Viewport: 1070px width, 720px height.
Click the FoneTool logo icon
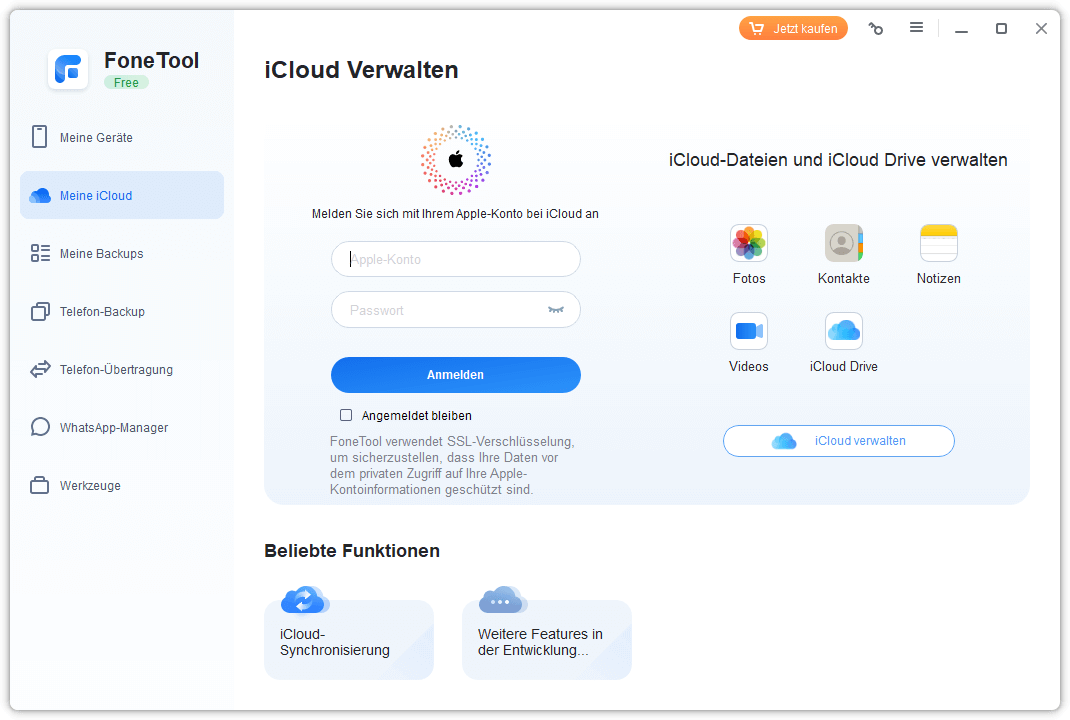[x=68, y=69]
